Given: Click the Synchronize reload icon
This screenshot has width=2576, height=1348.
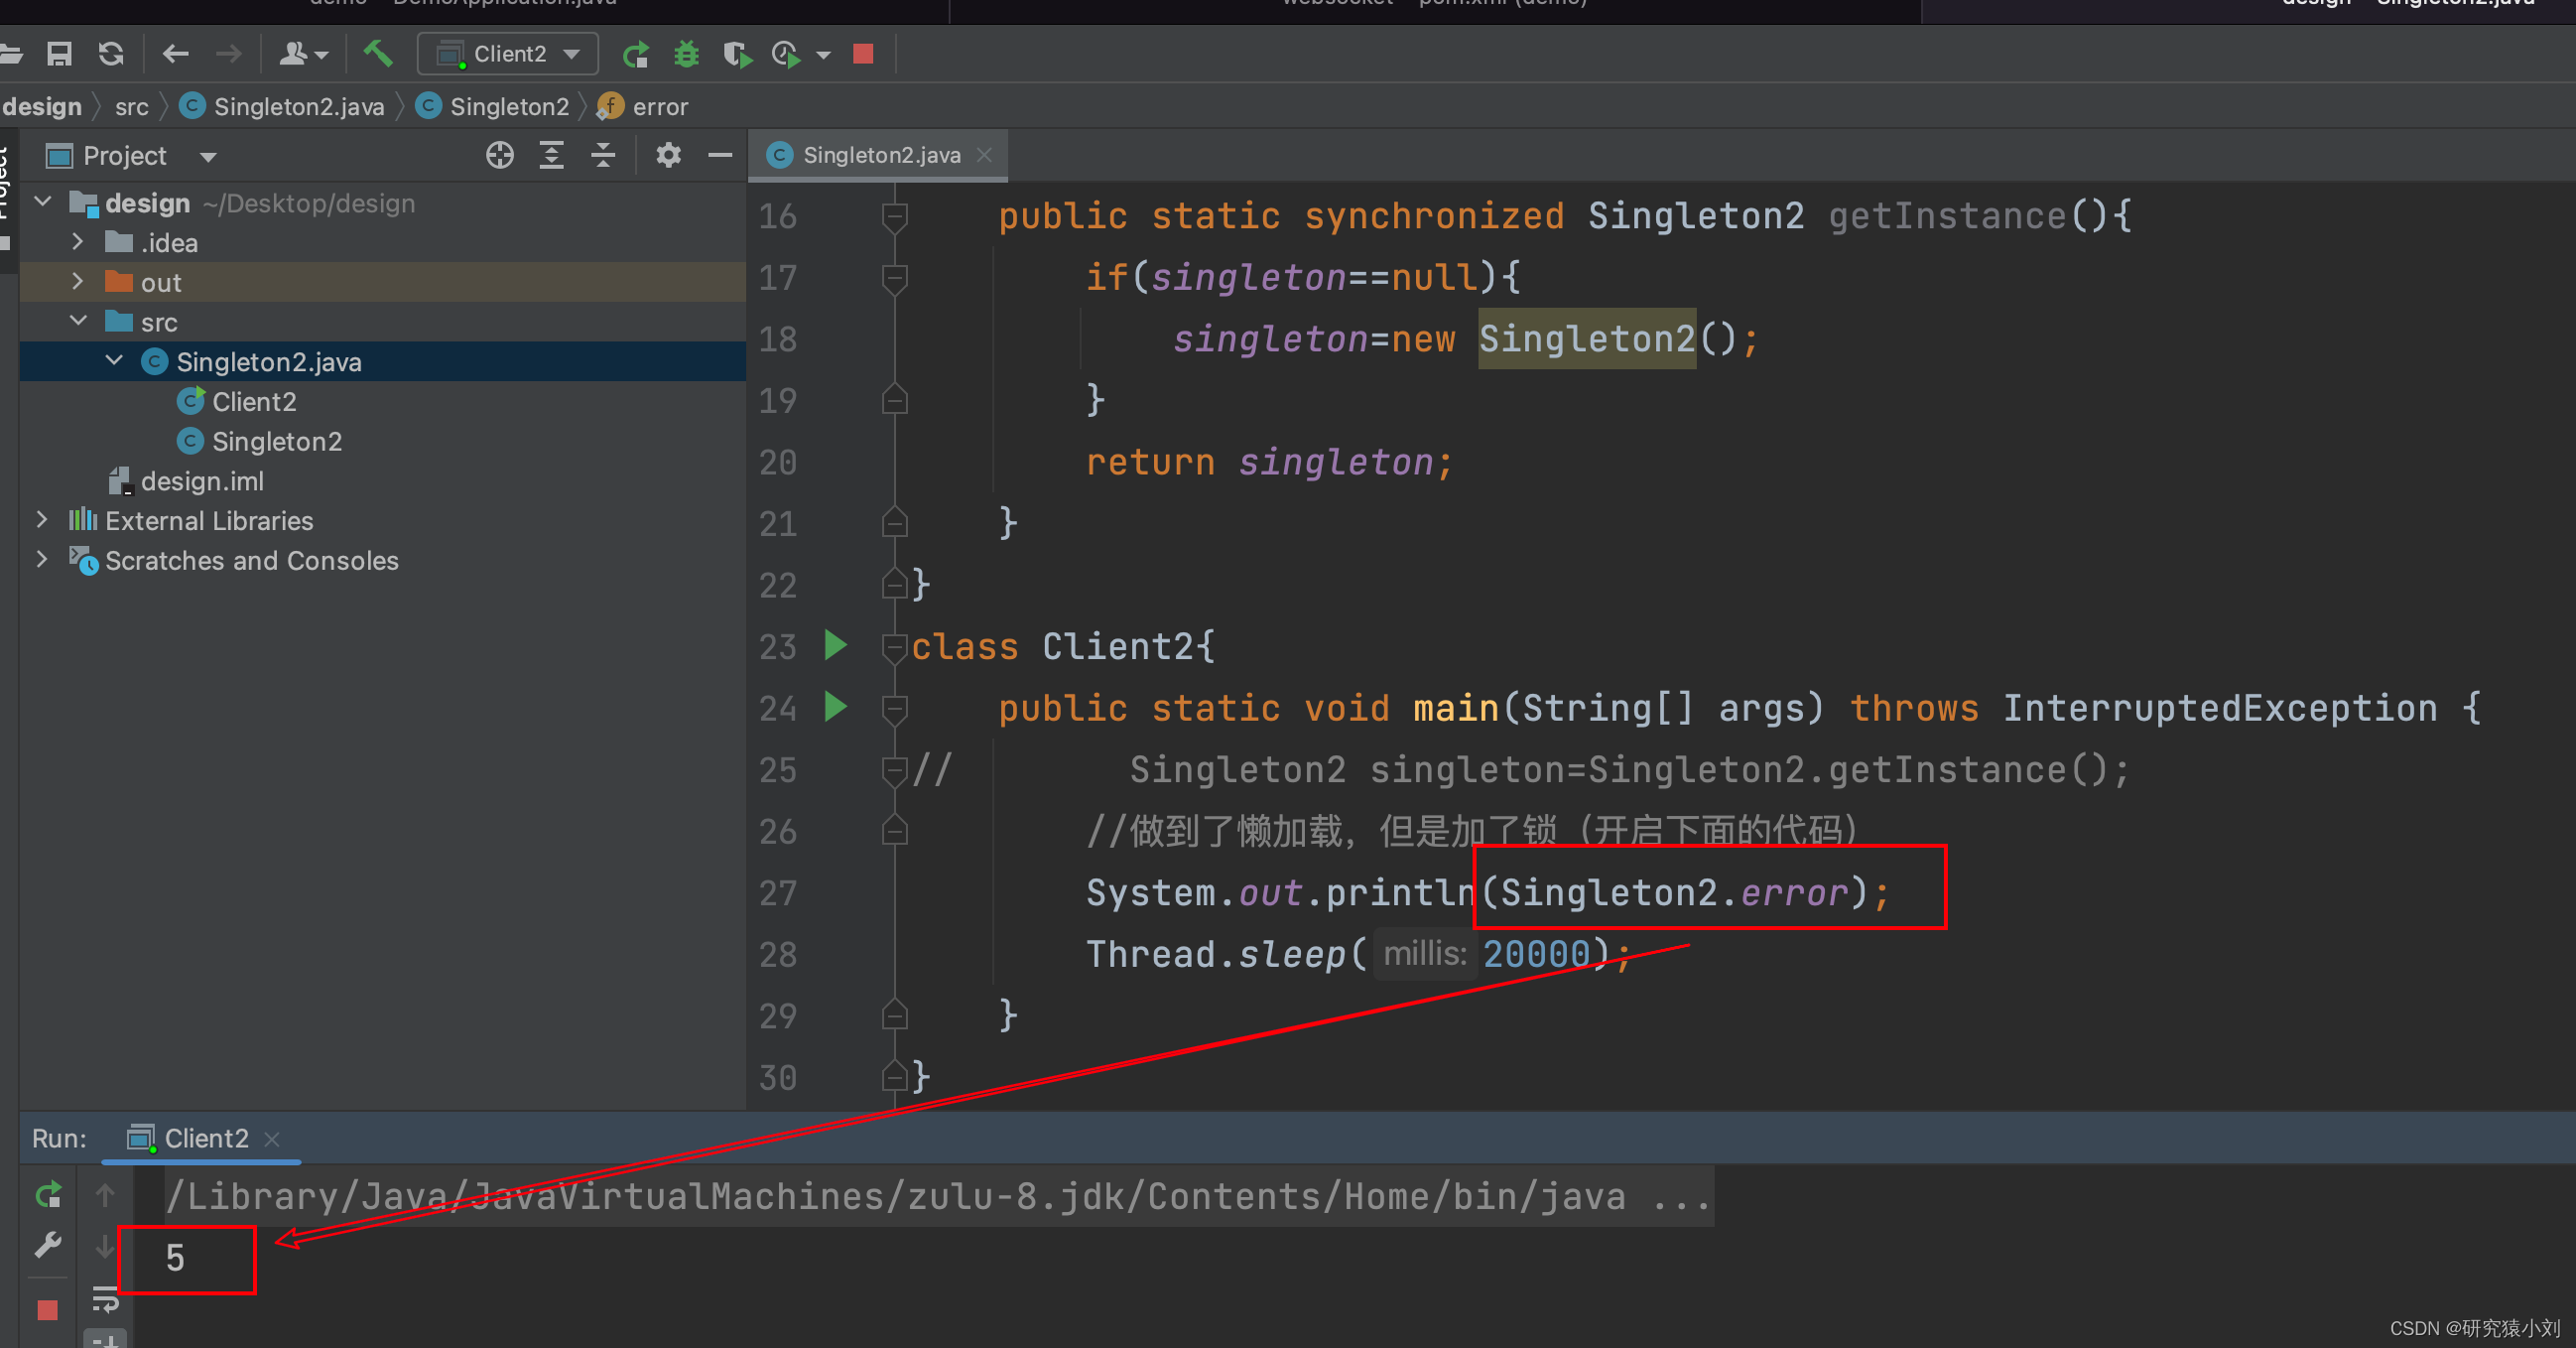Looking at the screenshot, I should tap(111, 54).
